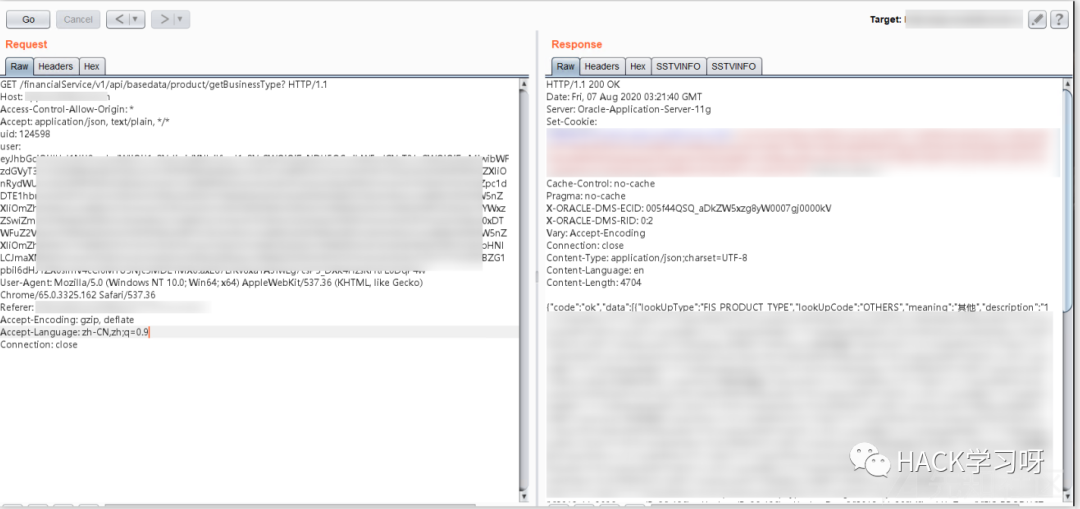Viewport: 1080px width, 509px height.
Task: Open the Response Hex tab
Action: [x=638, y=66]
